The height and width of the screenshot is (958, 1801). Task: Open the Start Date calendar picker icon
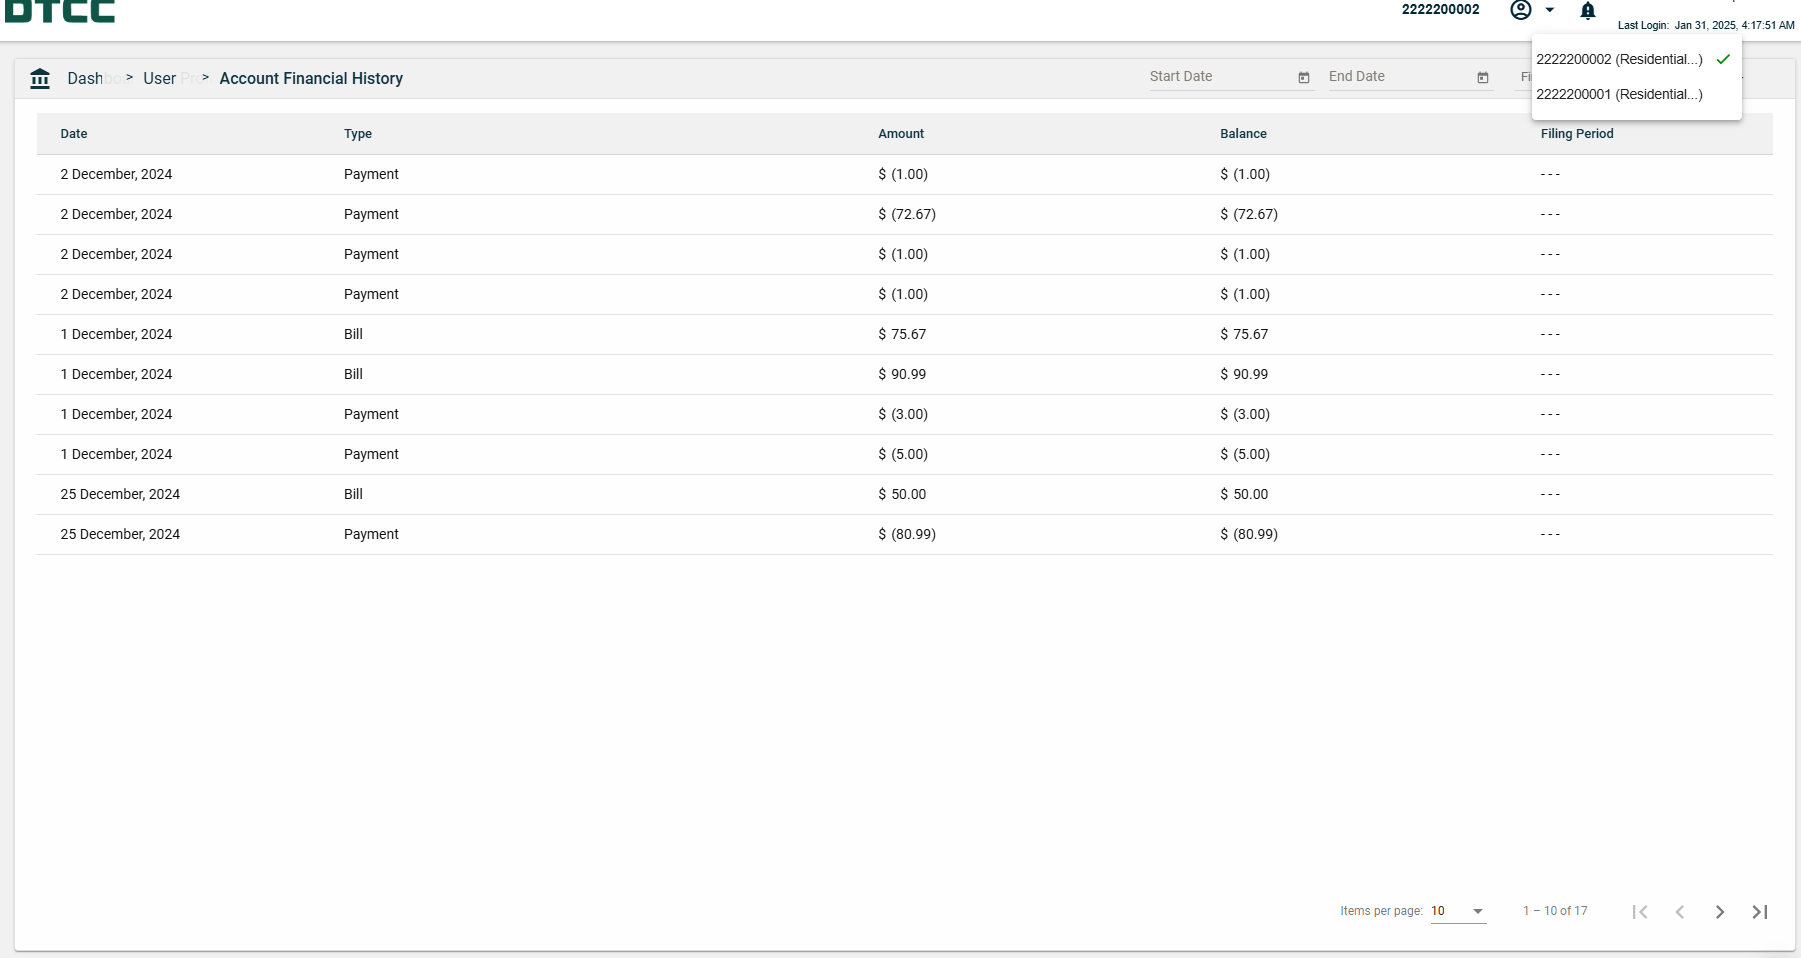pyautogui.click(x=1303, y=78)
